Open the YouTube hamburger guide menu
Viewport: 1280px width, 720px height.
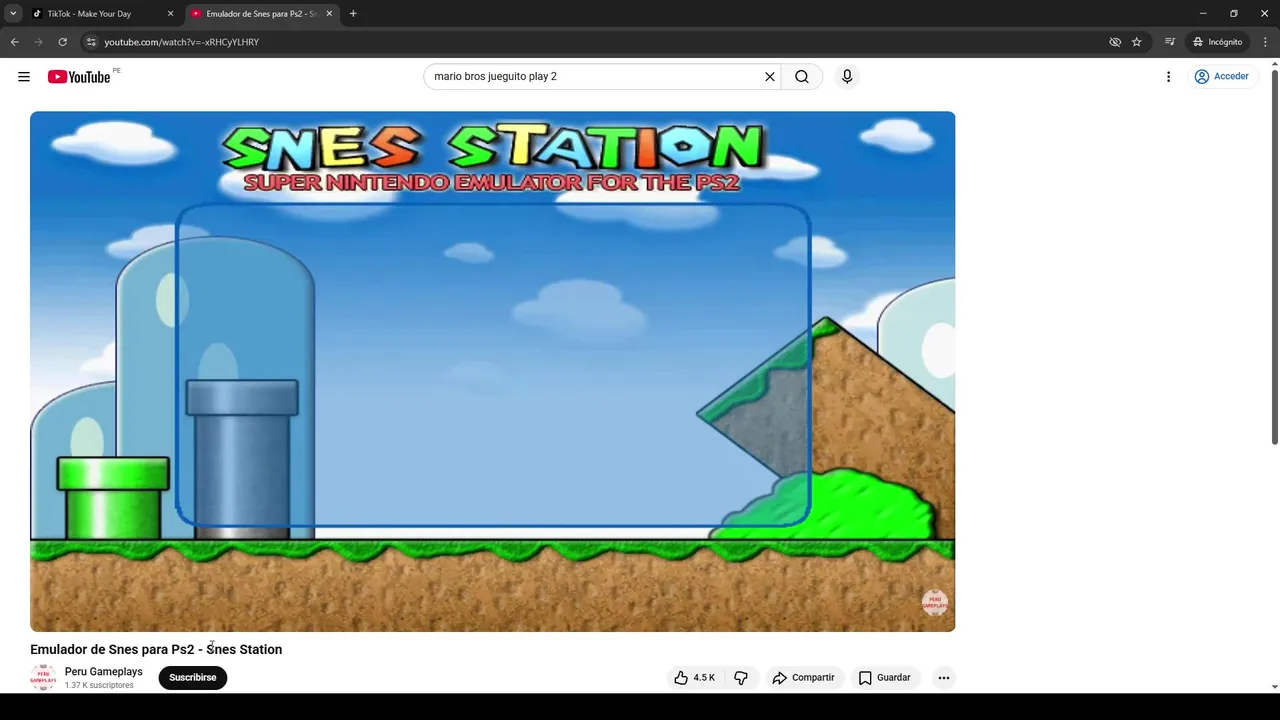(24, 77)
